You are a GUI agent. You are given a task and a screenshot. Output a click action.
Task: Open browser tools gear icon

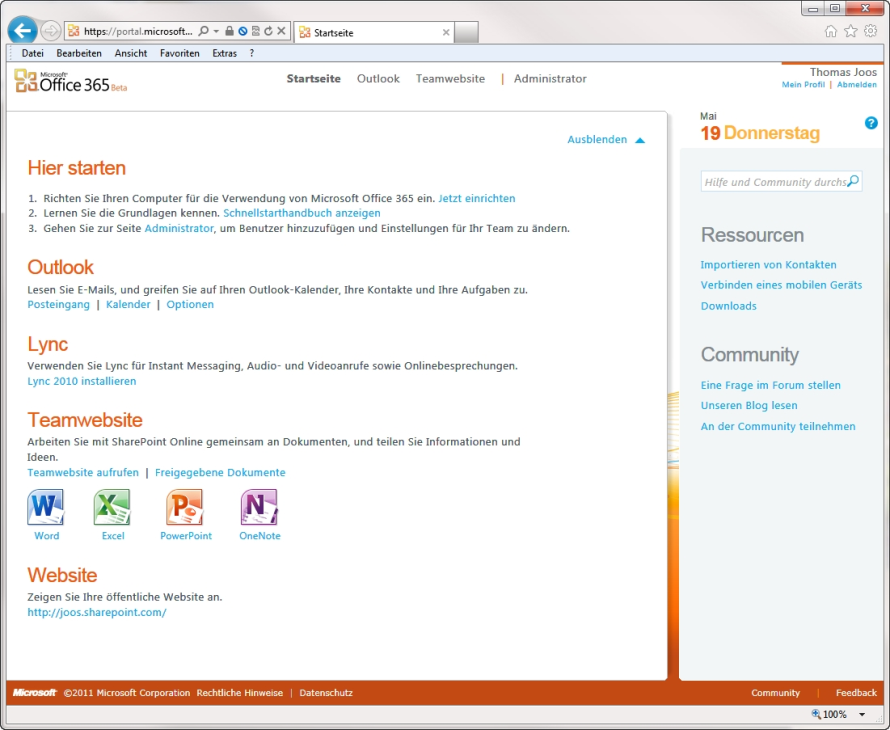(870, 31)
